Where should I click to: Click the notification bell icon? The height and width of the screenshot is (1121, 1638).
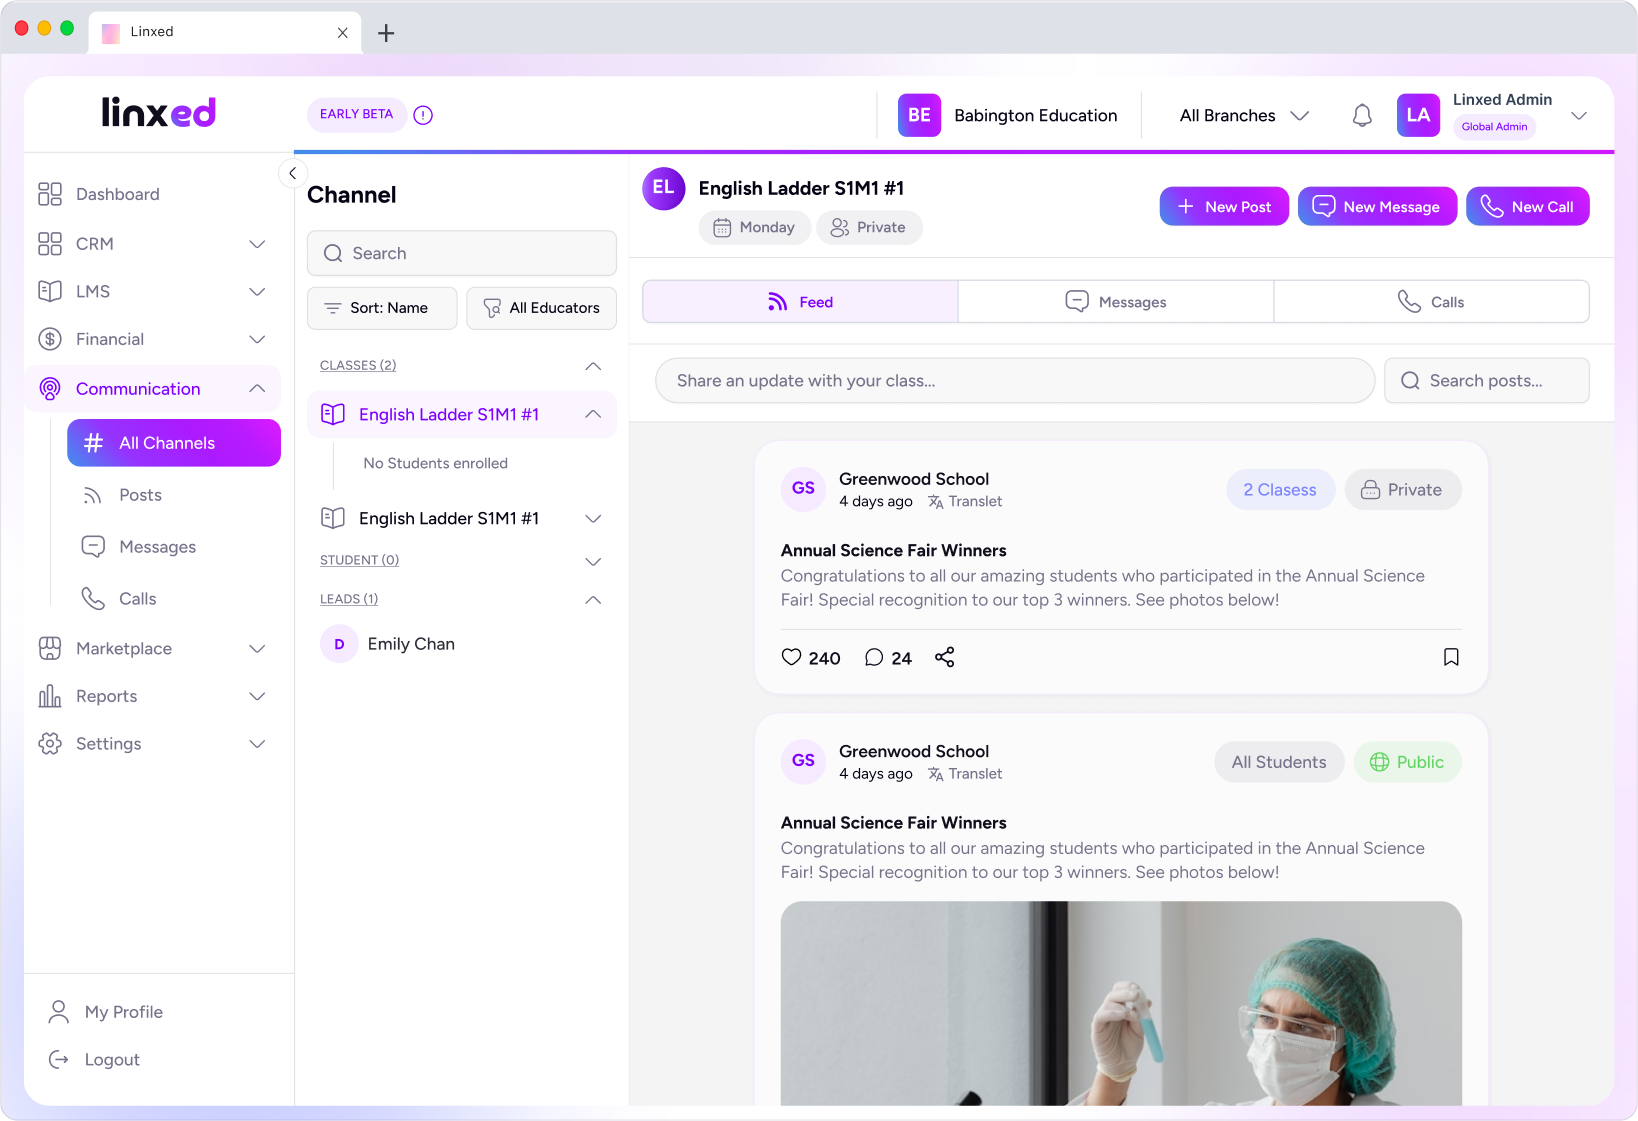tap(1362, 116)
